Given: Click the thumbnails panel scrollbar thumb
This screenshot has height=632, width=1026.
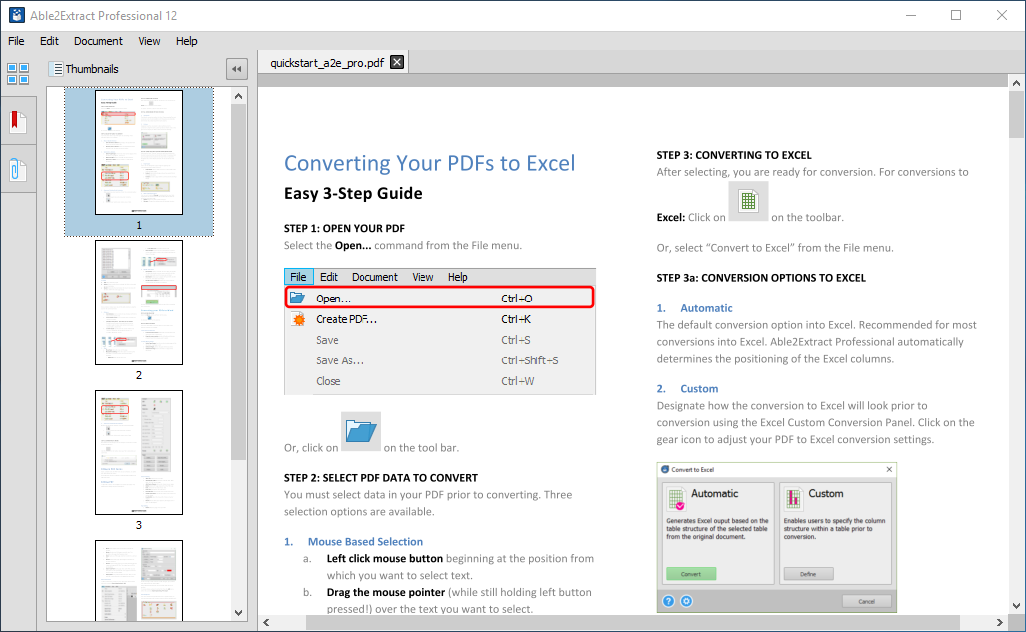Looking at the screenshot, I should click(238, 281).
